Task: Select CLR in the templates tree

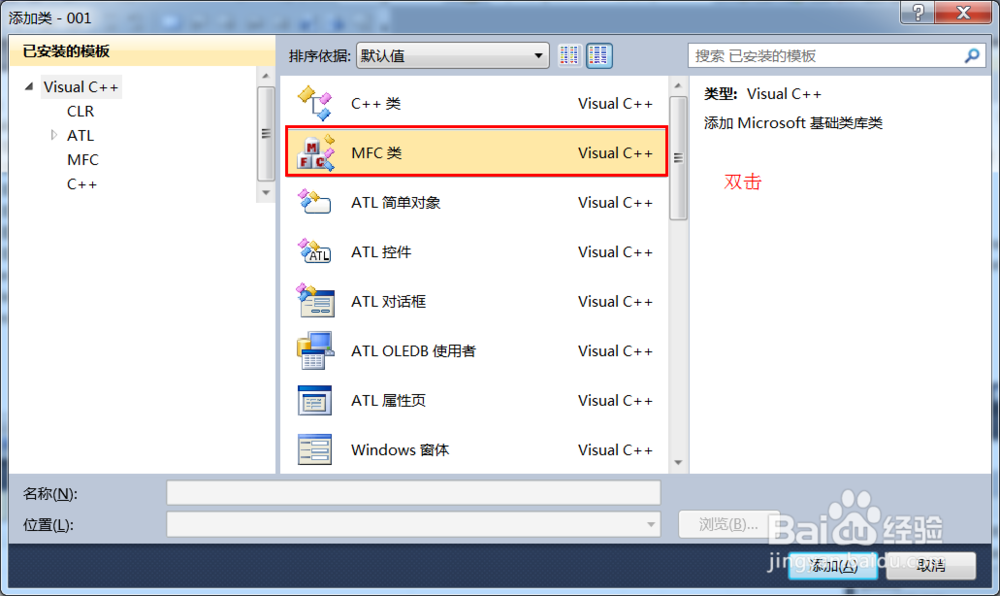Action: coord(80,111)
